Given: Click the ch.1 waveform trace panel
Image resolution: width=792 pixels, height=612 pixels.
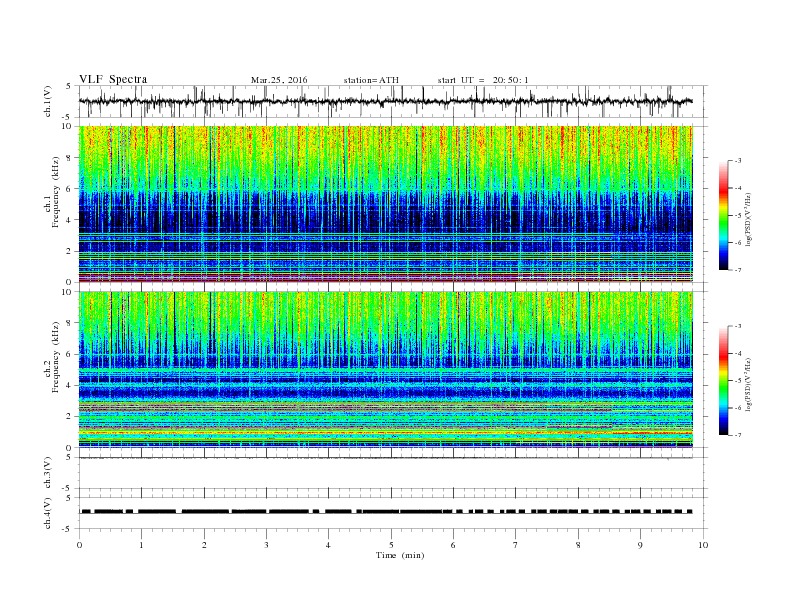Looking at the screenshot, I should 392,101.
